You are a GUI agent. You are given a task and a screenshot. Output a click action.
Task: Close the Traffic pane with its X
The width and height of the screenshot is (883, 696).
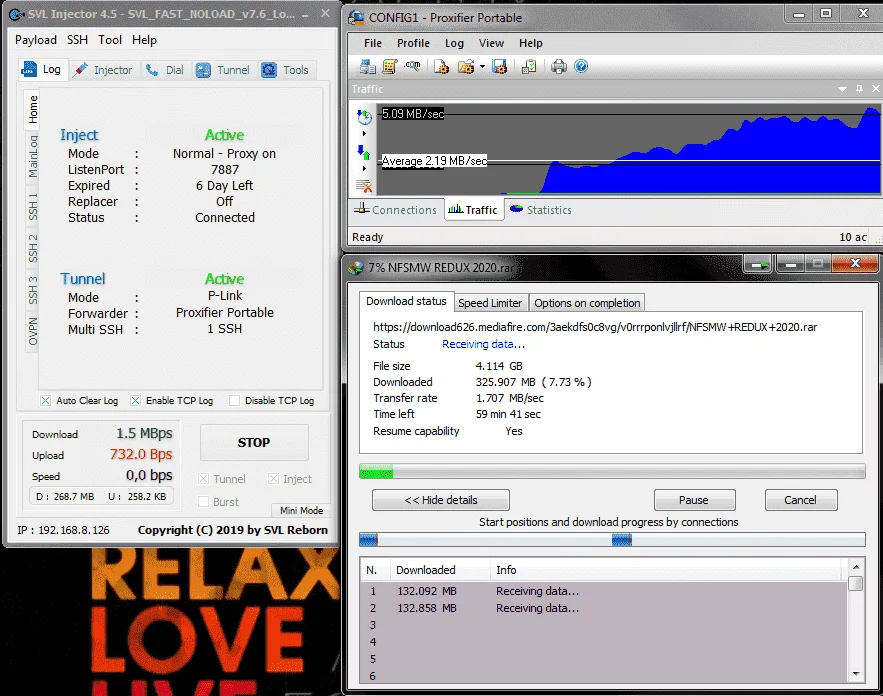pos(876,89)
